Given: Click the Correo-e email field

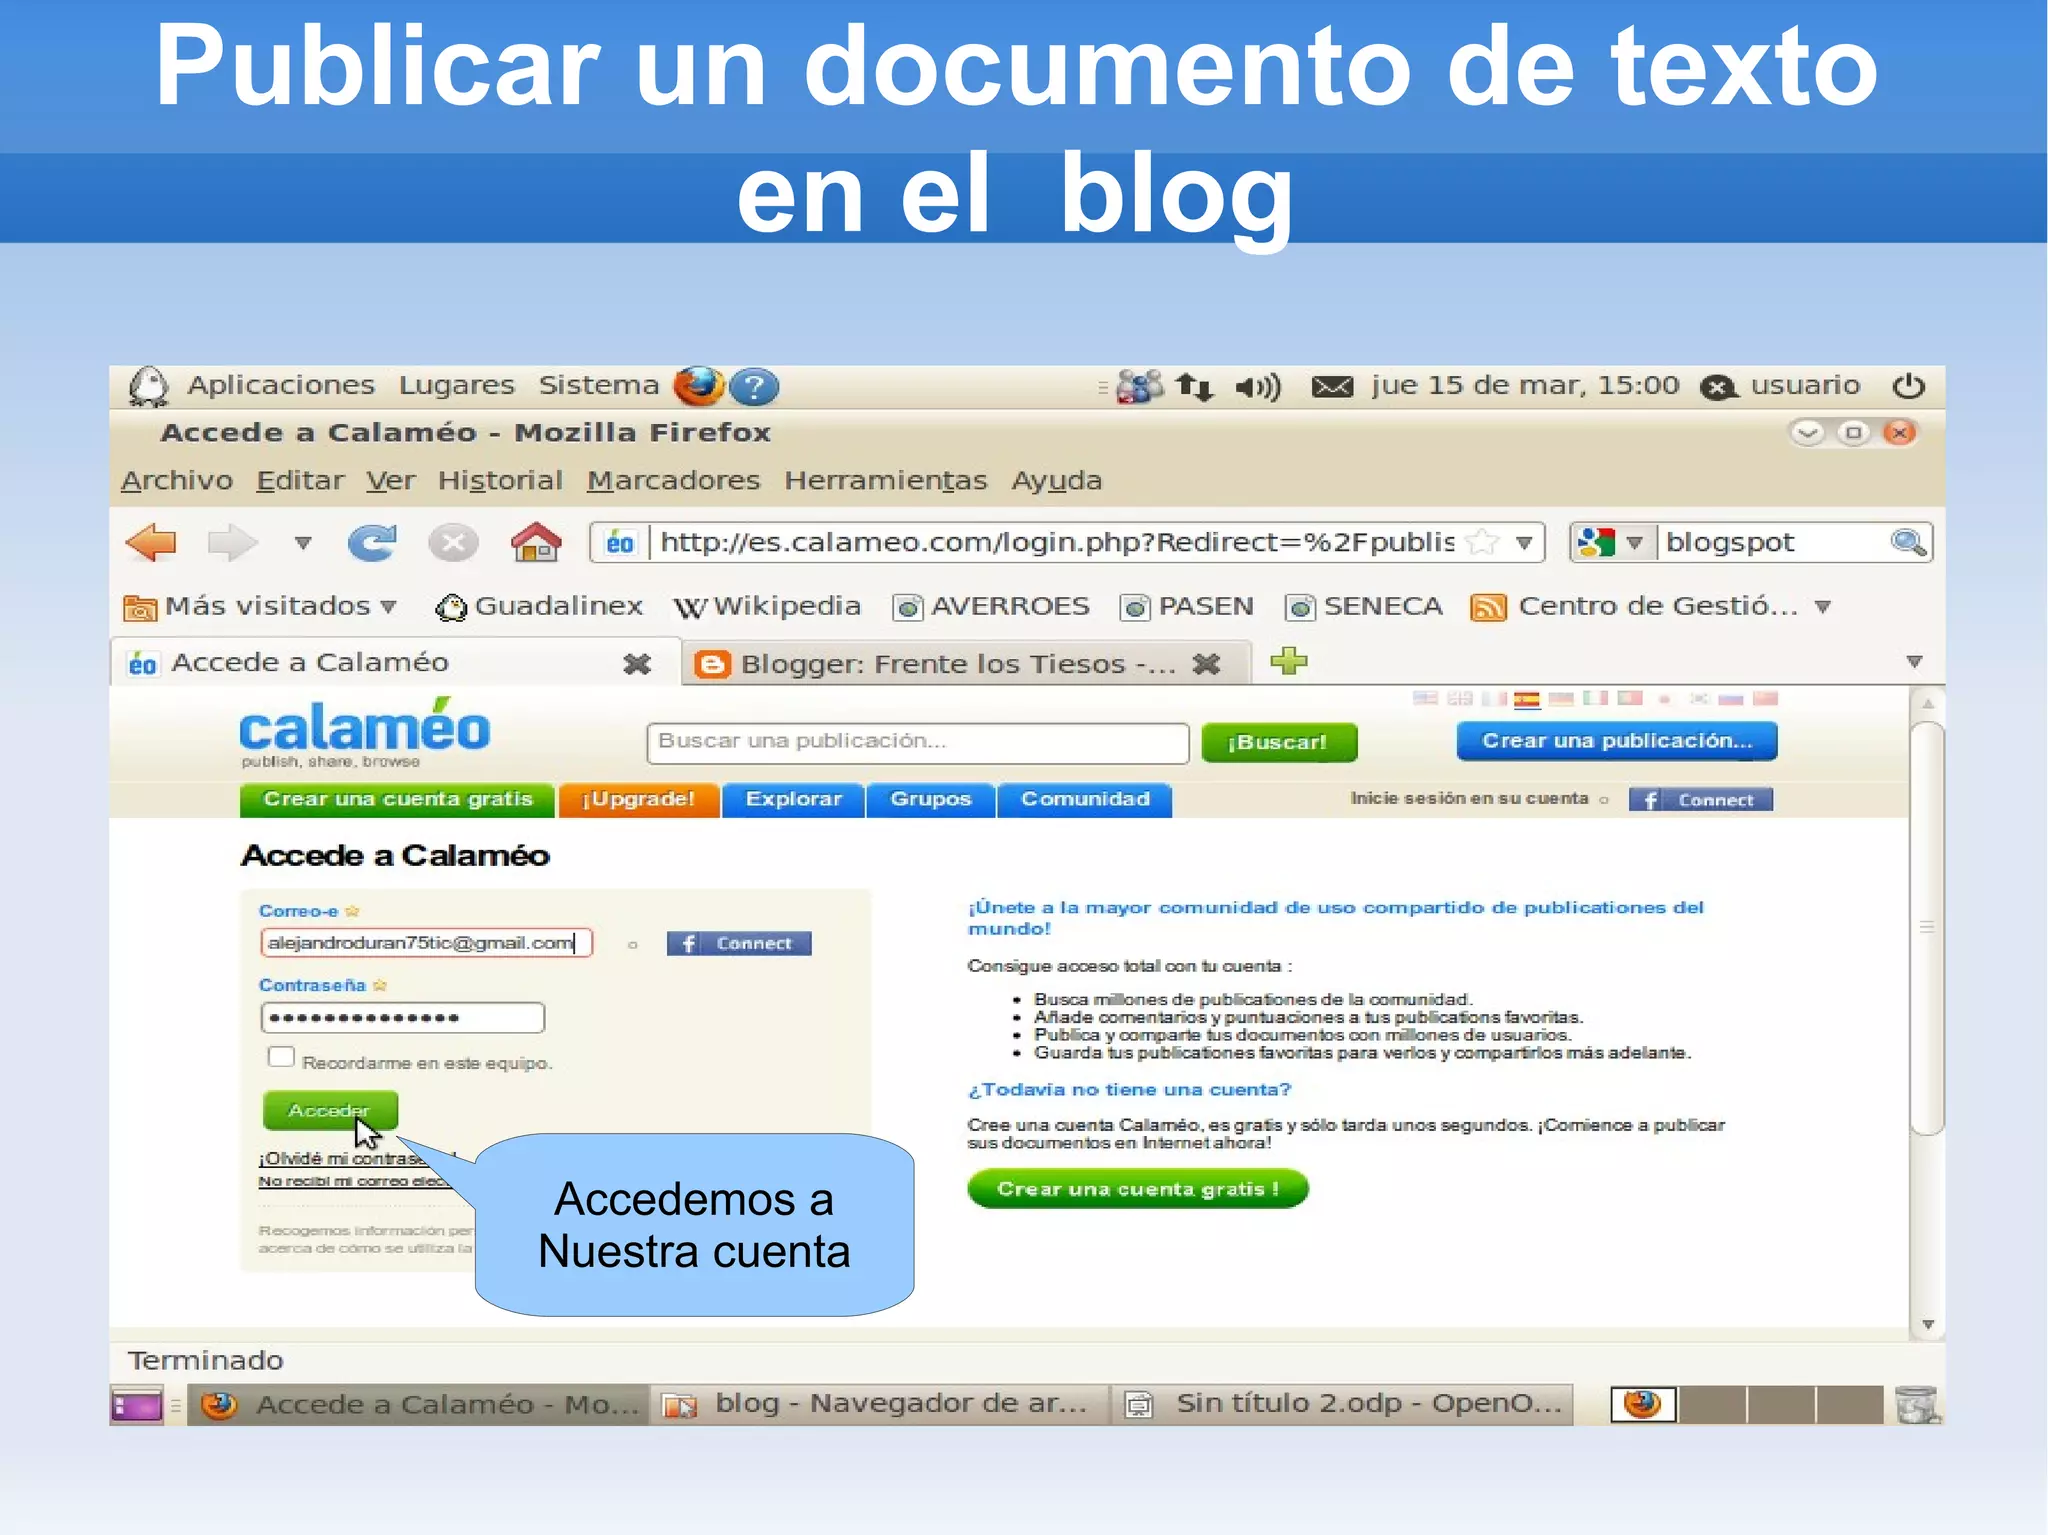Looking at the screenshot, I should (426, 943).
